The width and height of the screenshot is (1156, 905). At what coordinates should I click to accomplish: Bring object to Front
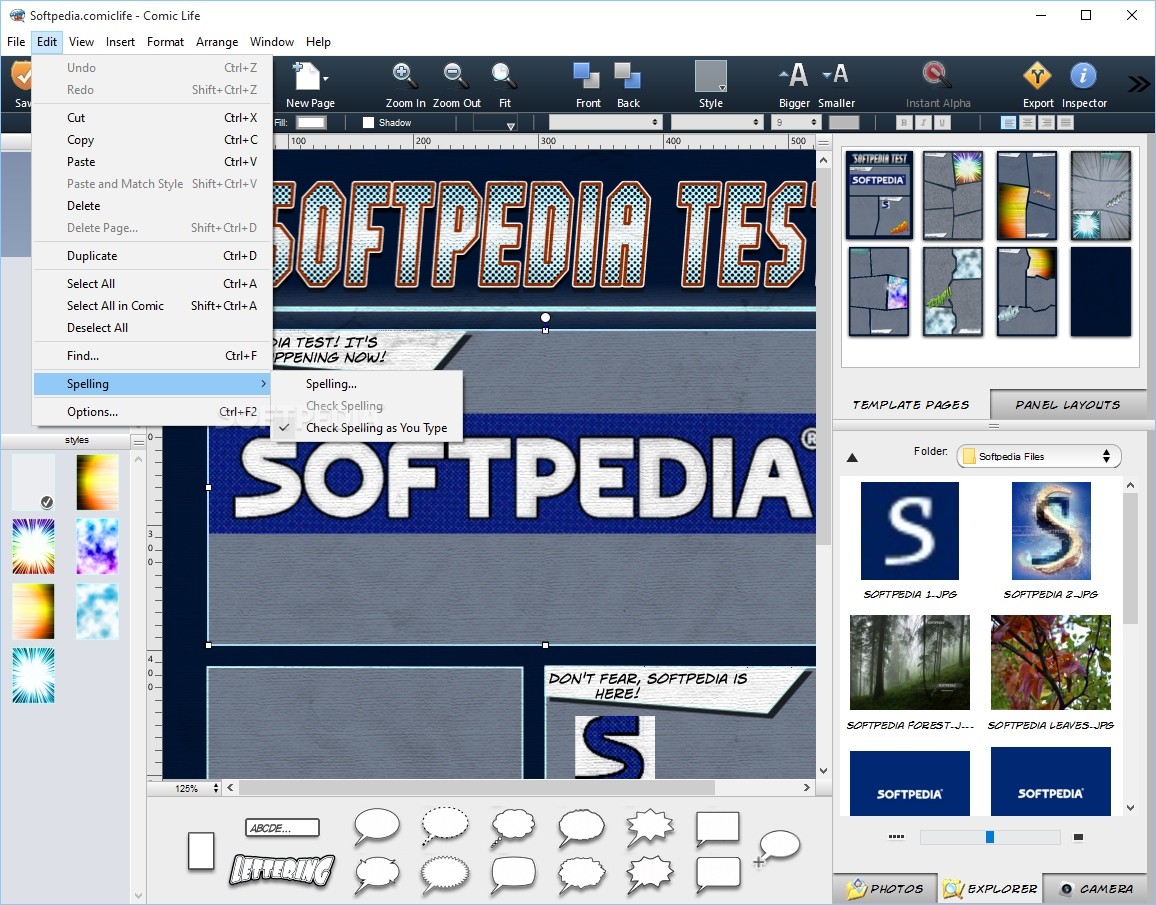point(587,75)
